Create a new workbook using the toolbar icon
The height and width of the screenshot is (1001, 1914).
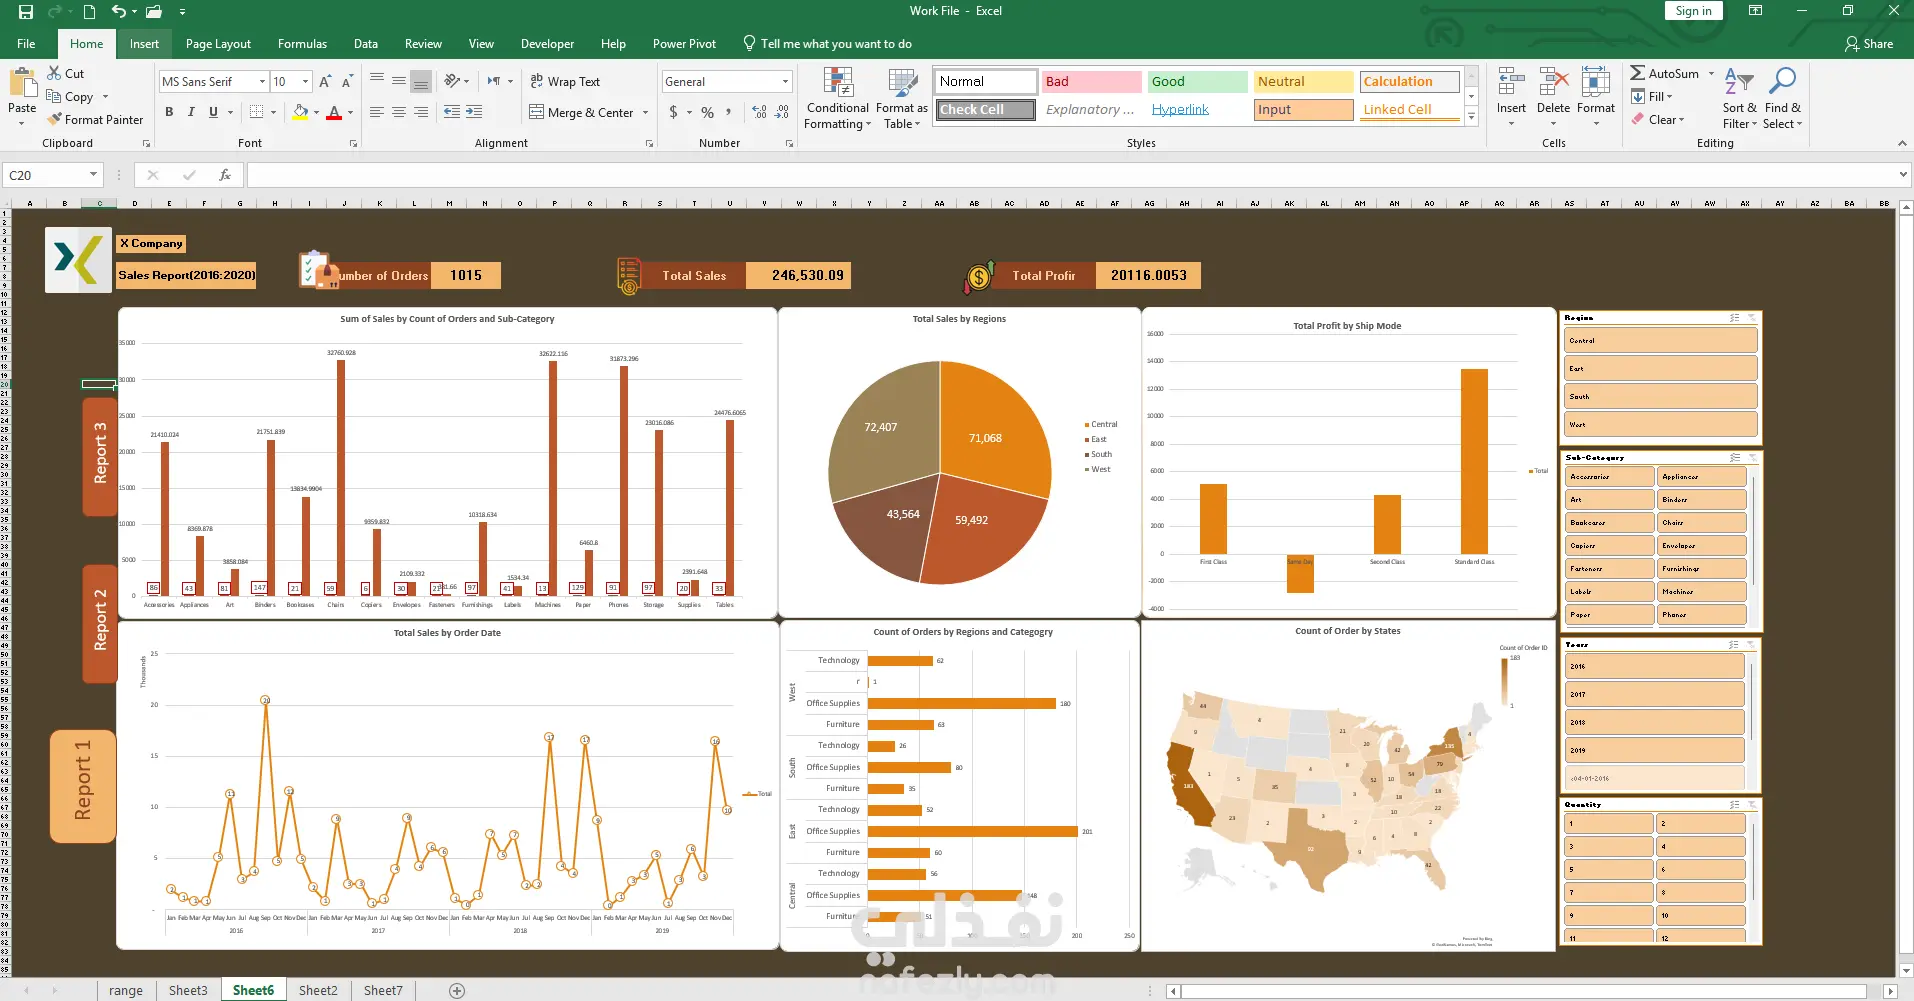(x=89, y=12)
